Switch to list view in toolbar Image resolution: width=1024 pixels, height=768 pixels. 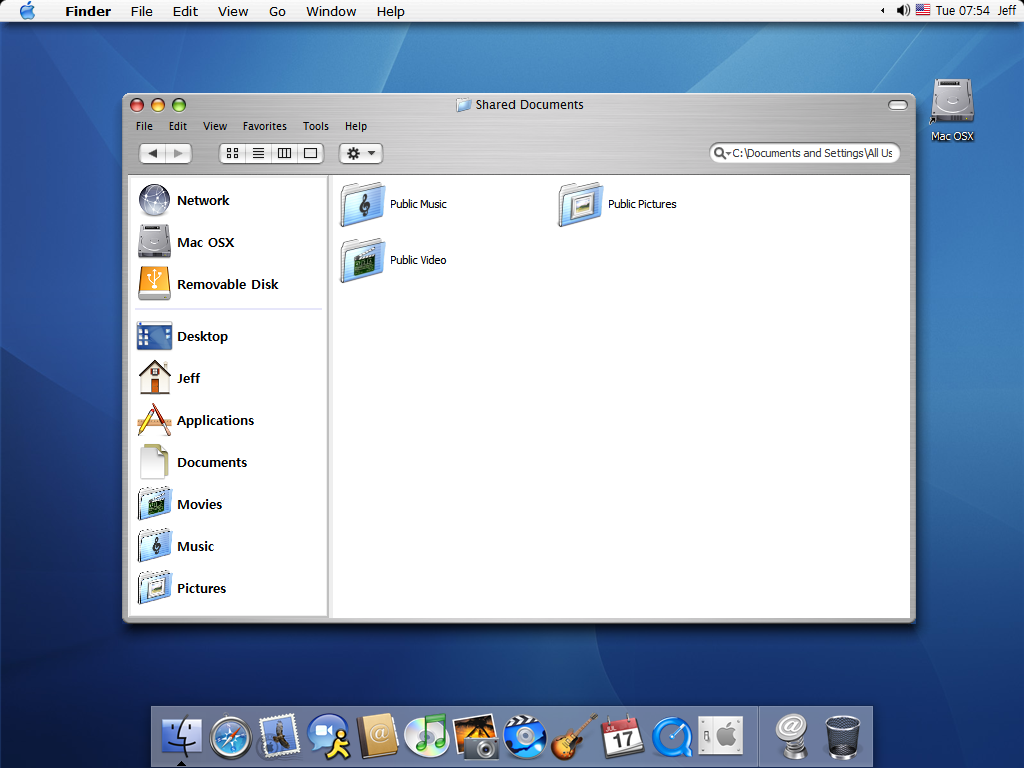pyautogui.click(x=258, y=153)
